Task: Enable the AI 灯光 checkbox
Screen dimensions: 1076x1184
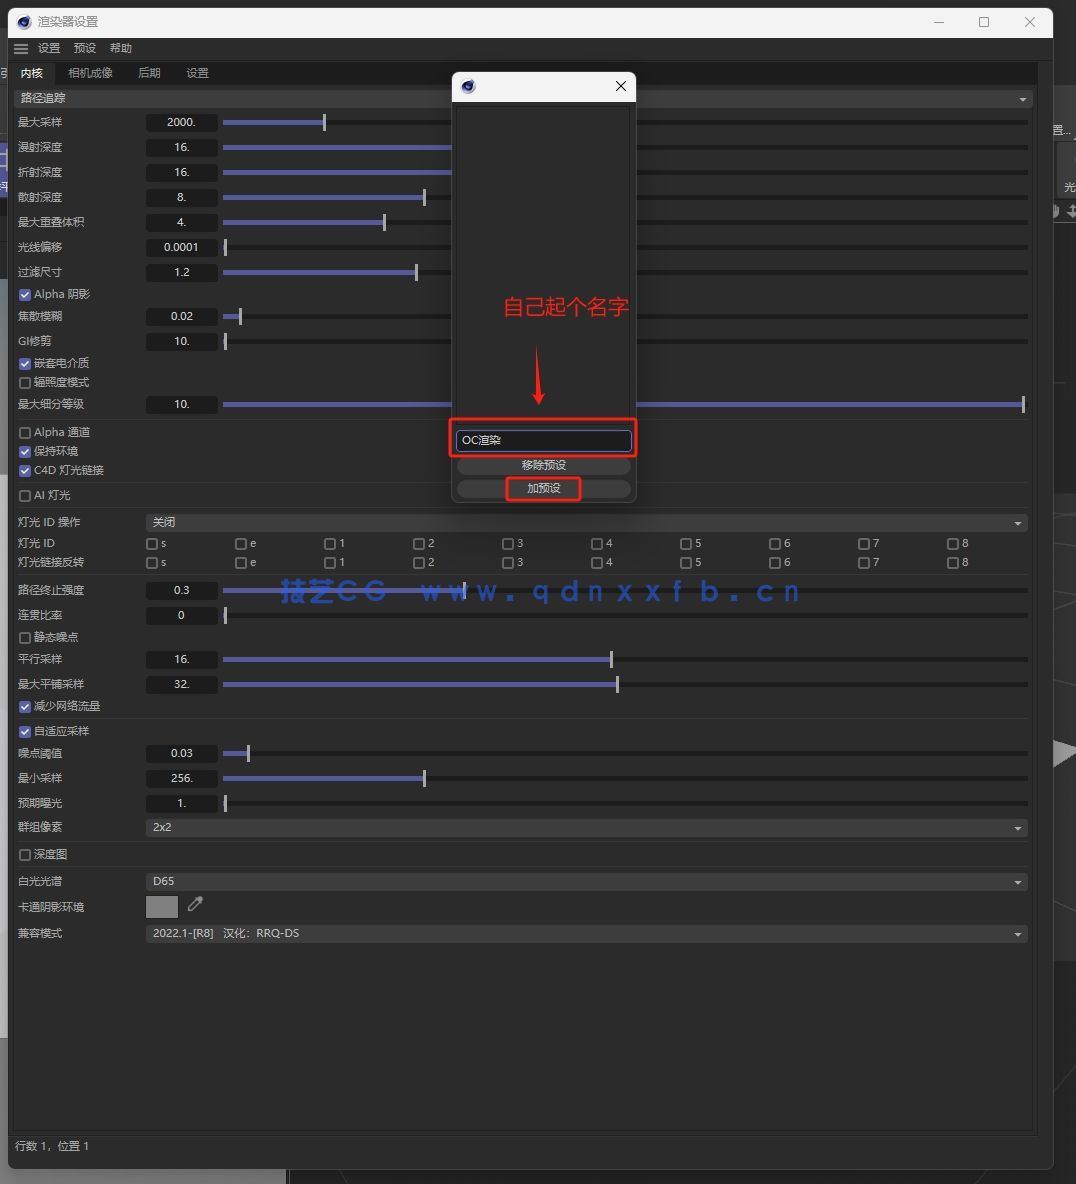Action: point(24,495)
